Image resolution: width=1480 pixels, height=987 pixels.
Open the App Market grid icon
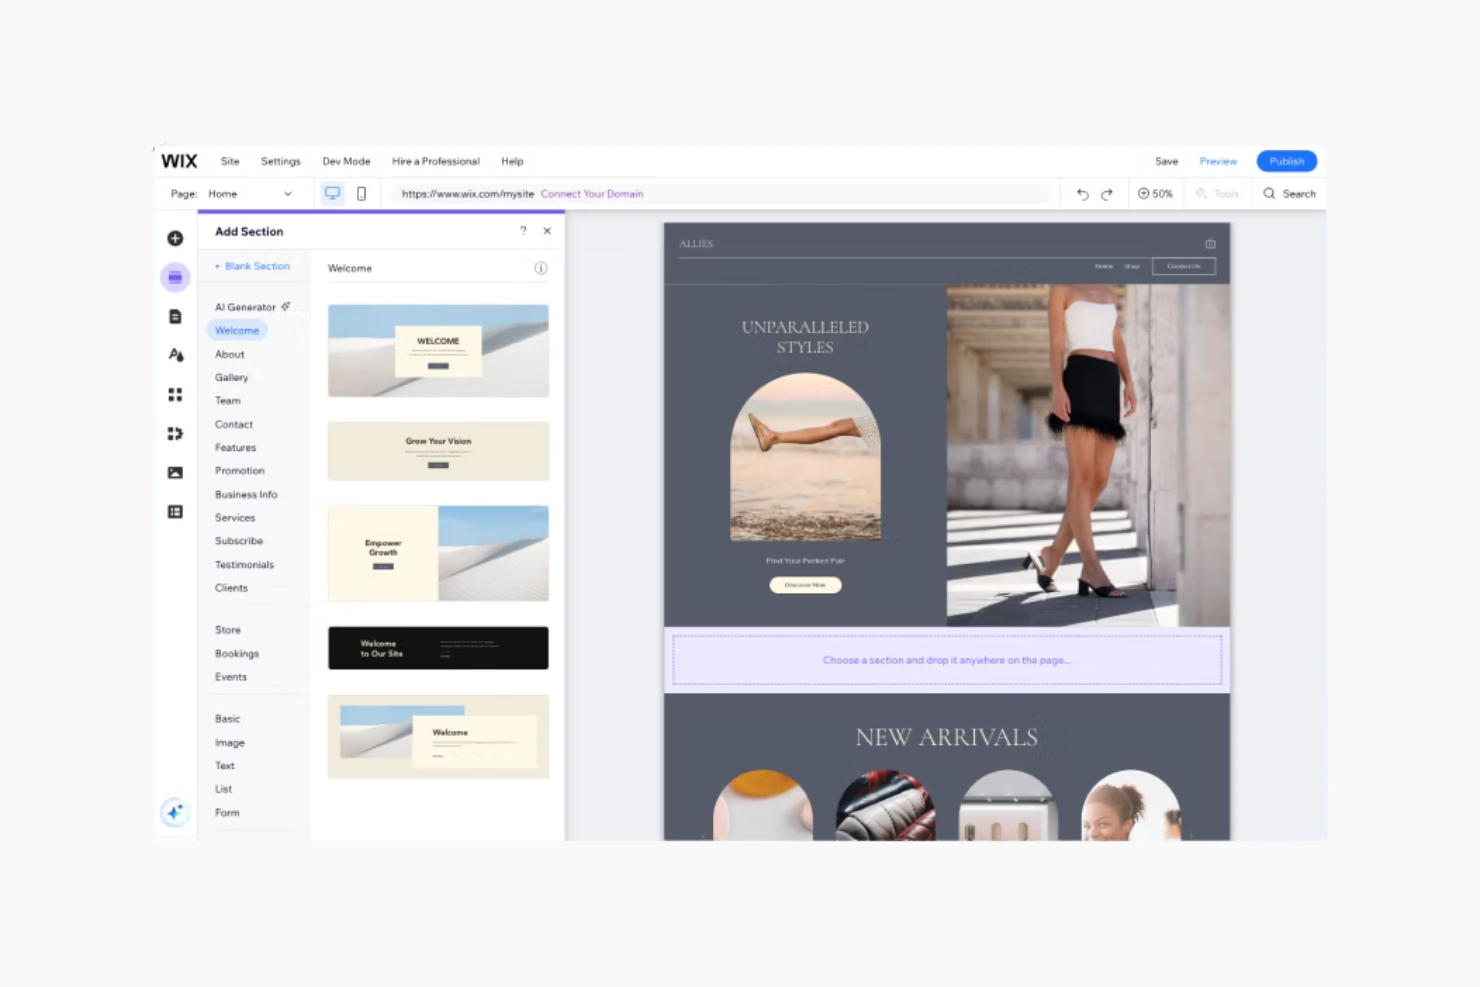(175, 394)
